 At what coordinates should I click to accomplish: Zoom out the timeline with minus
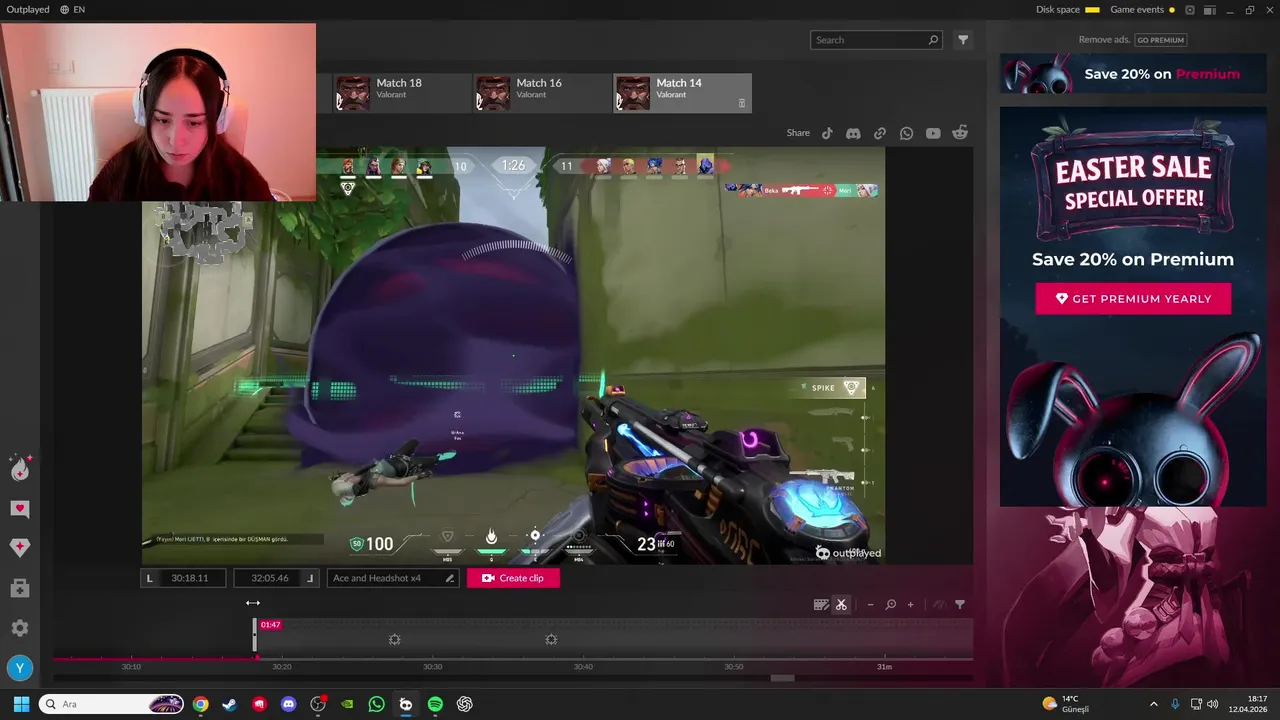click(x=870, y=604)
